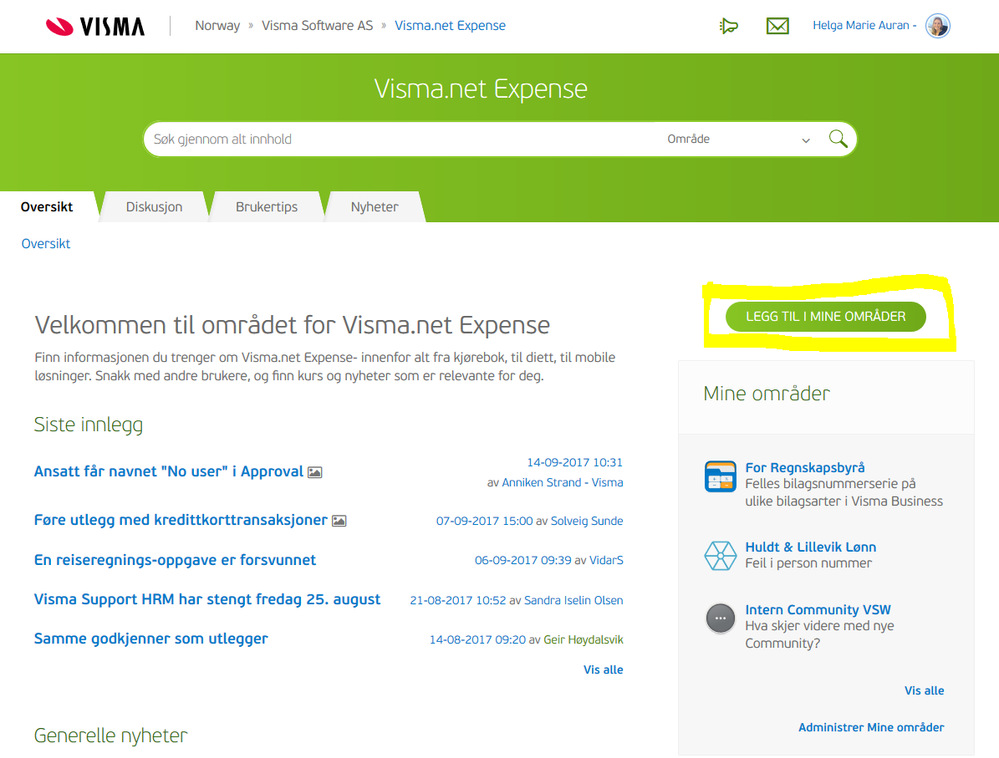Click text Hva skjer videre med nye Community?
Image resolution: width=999 pixels, height=758 pixels.
(819, 634)
